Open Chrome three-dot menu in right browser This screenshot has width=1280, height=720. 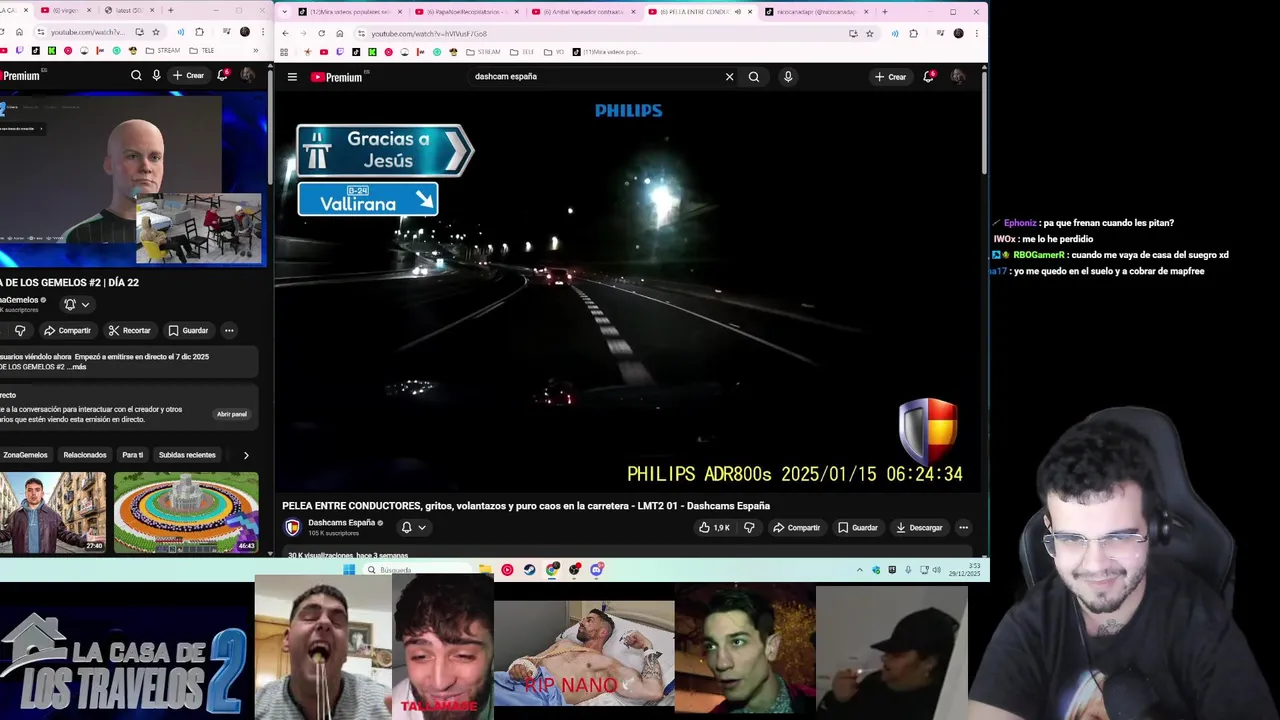tap(976, 33)
